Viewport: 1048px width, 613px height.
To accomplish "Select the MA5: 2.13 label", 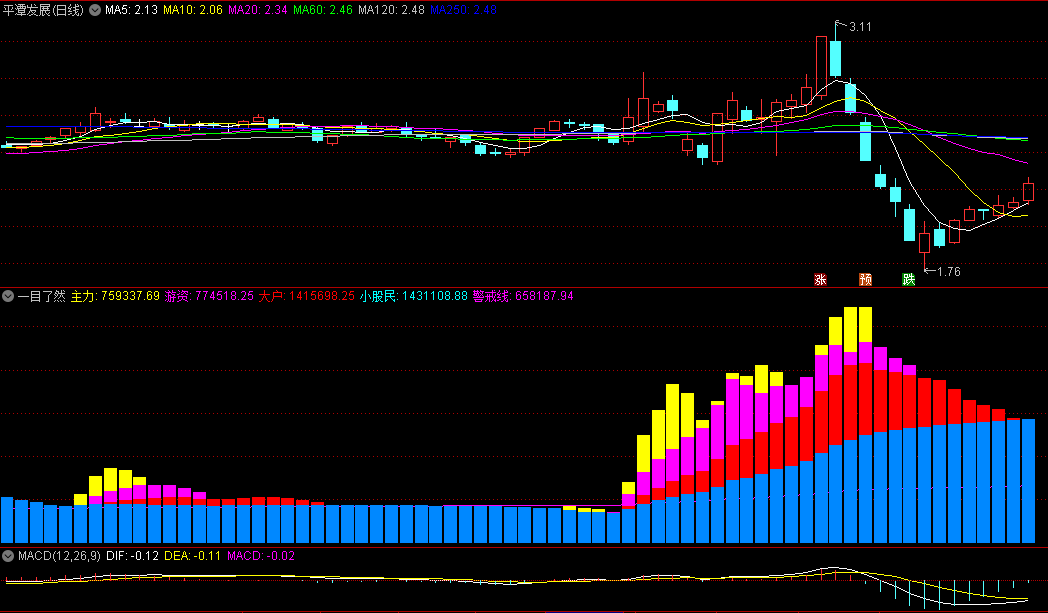I will click(x=131, y=10).
